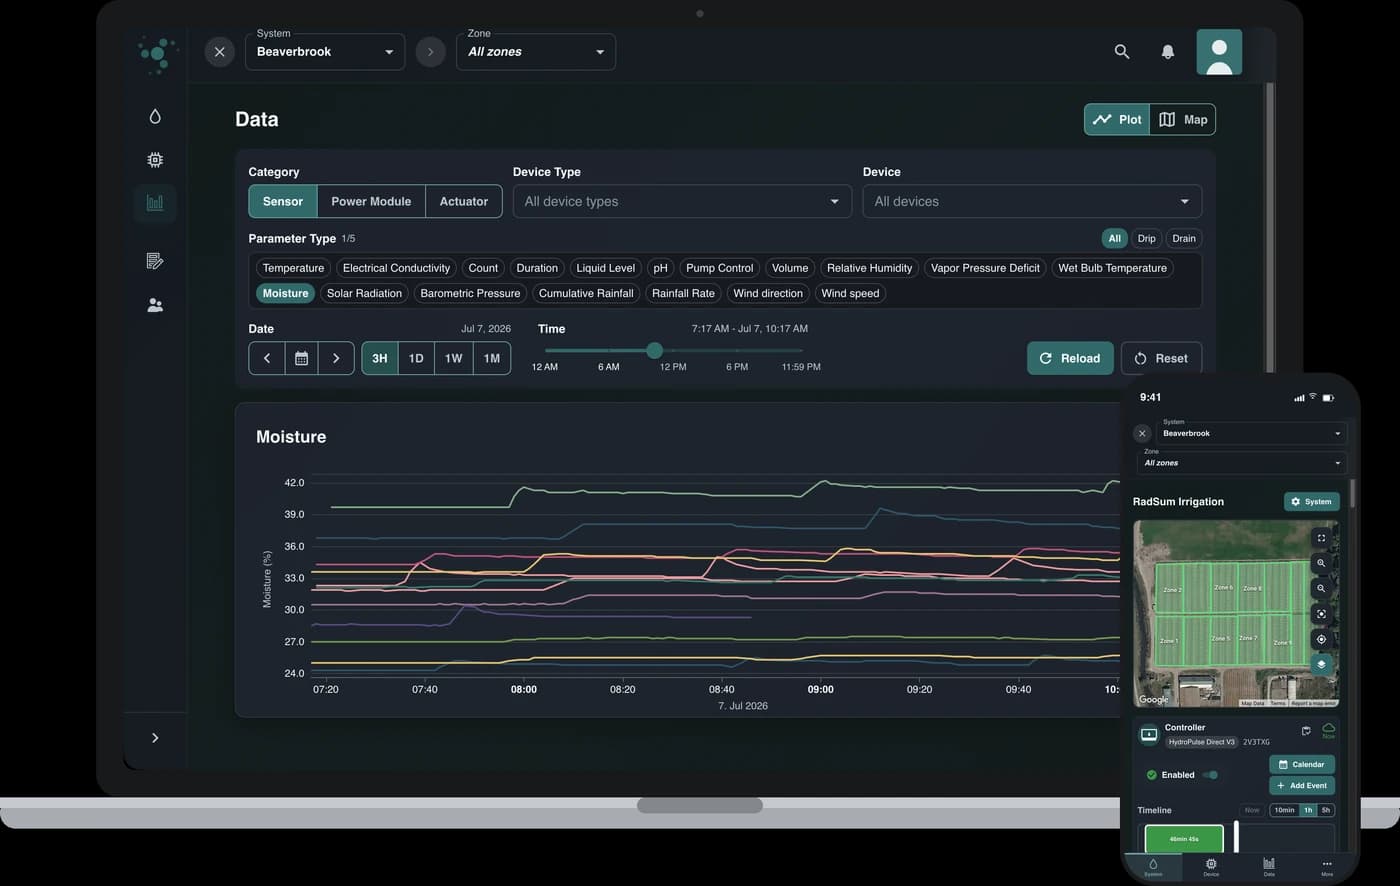Switch to Plot view
1400x886 pixels.
point(1117,119)
